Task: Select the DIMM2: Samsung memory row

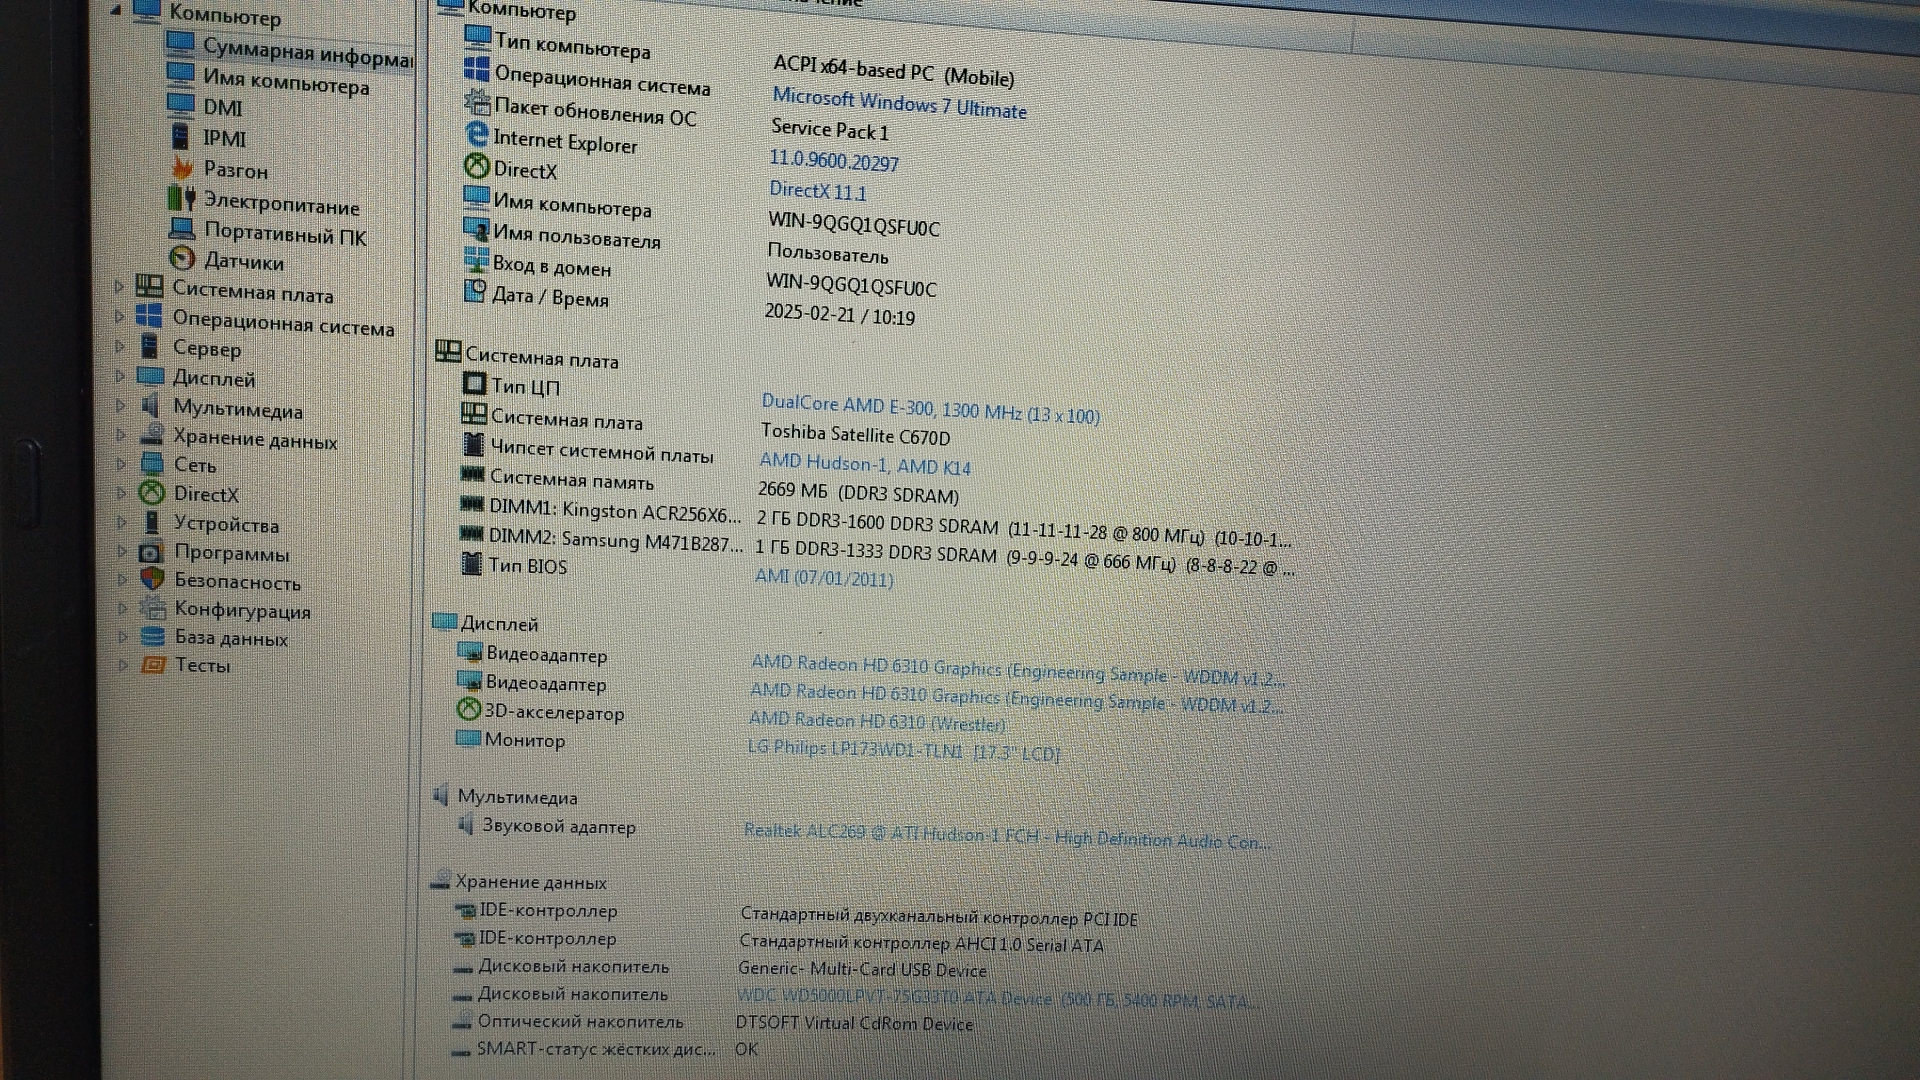Action: tap(876, 552)
